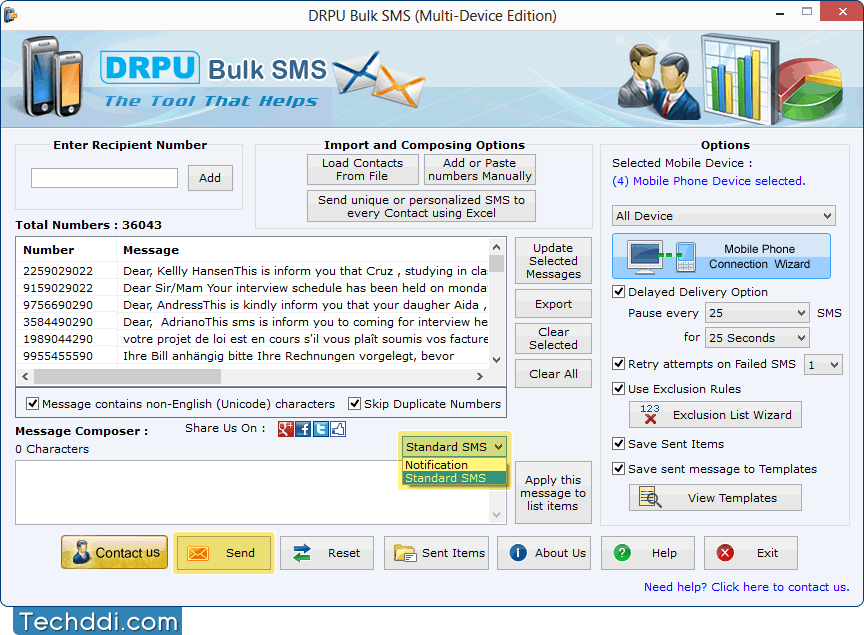
Task: Select the row with number 9756690290
Action: pyautogui.click(x=252, y=305)
